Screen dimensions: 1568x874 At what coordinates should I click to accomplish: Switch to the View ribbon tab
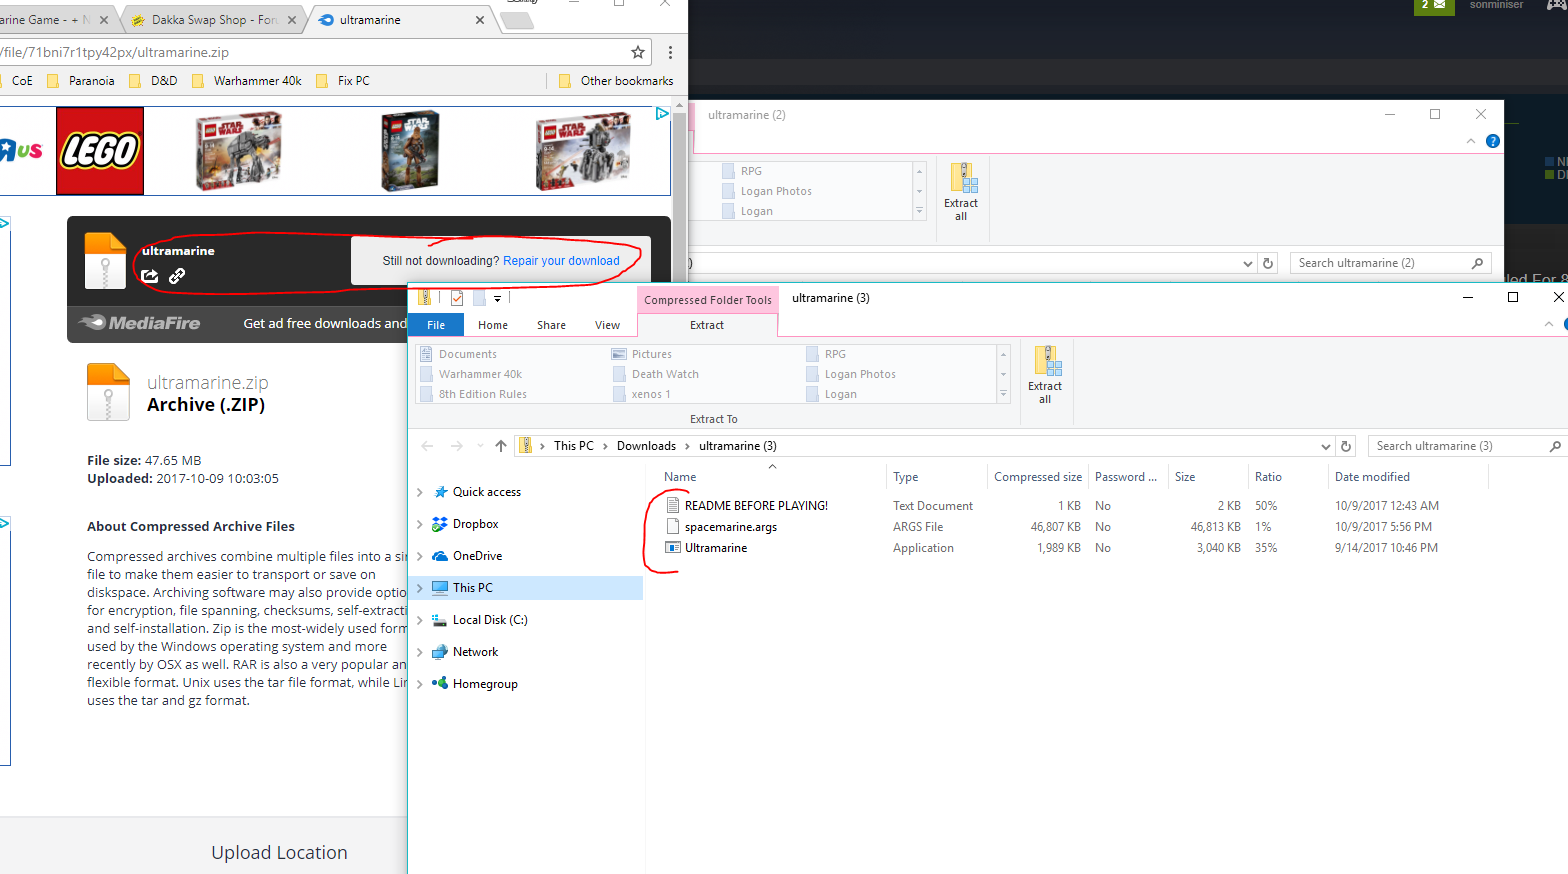point(607,325)
